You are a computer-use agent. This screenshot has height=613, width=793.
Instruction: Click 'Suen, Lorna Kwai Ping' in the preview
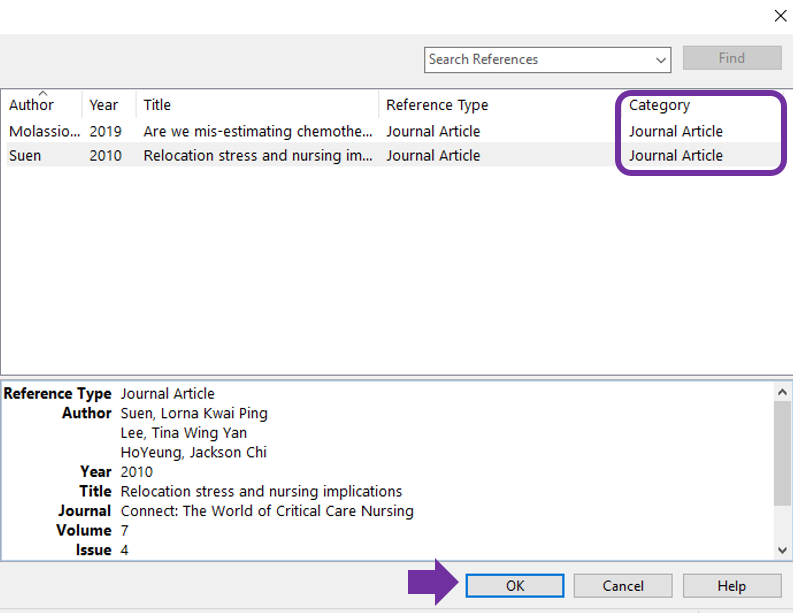[x=194, y=413]
